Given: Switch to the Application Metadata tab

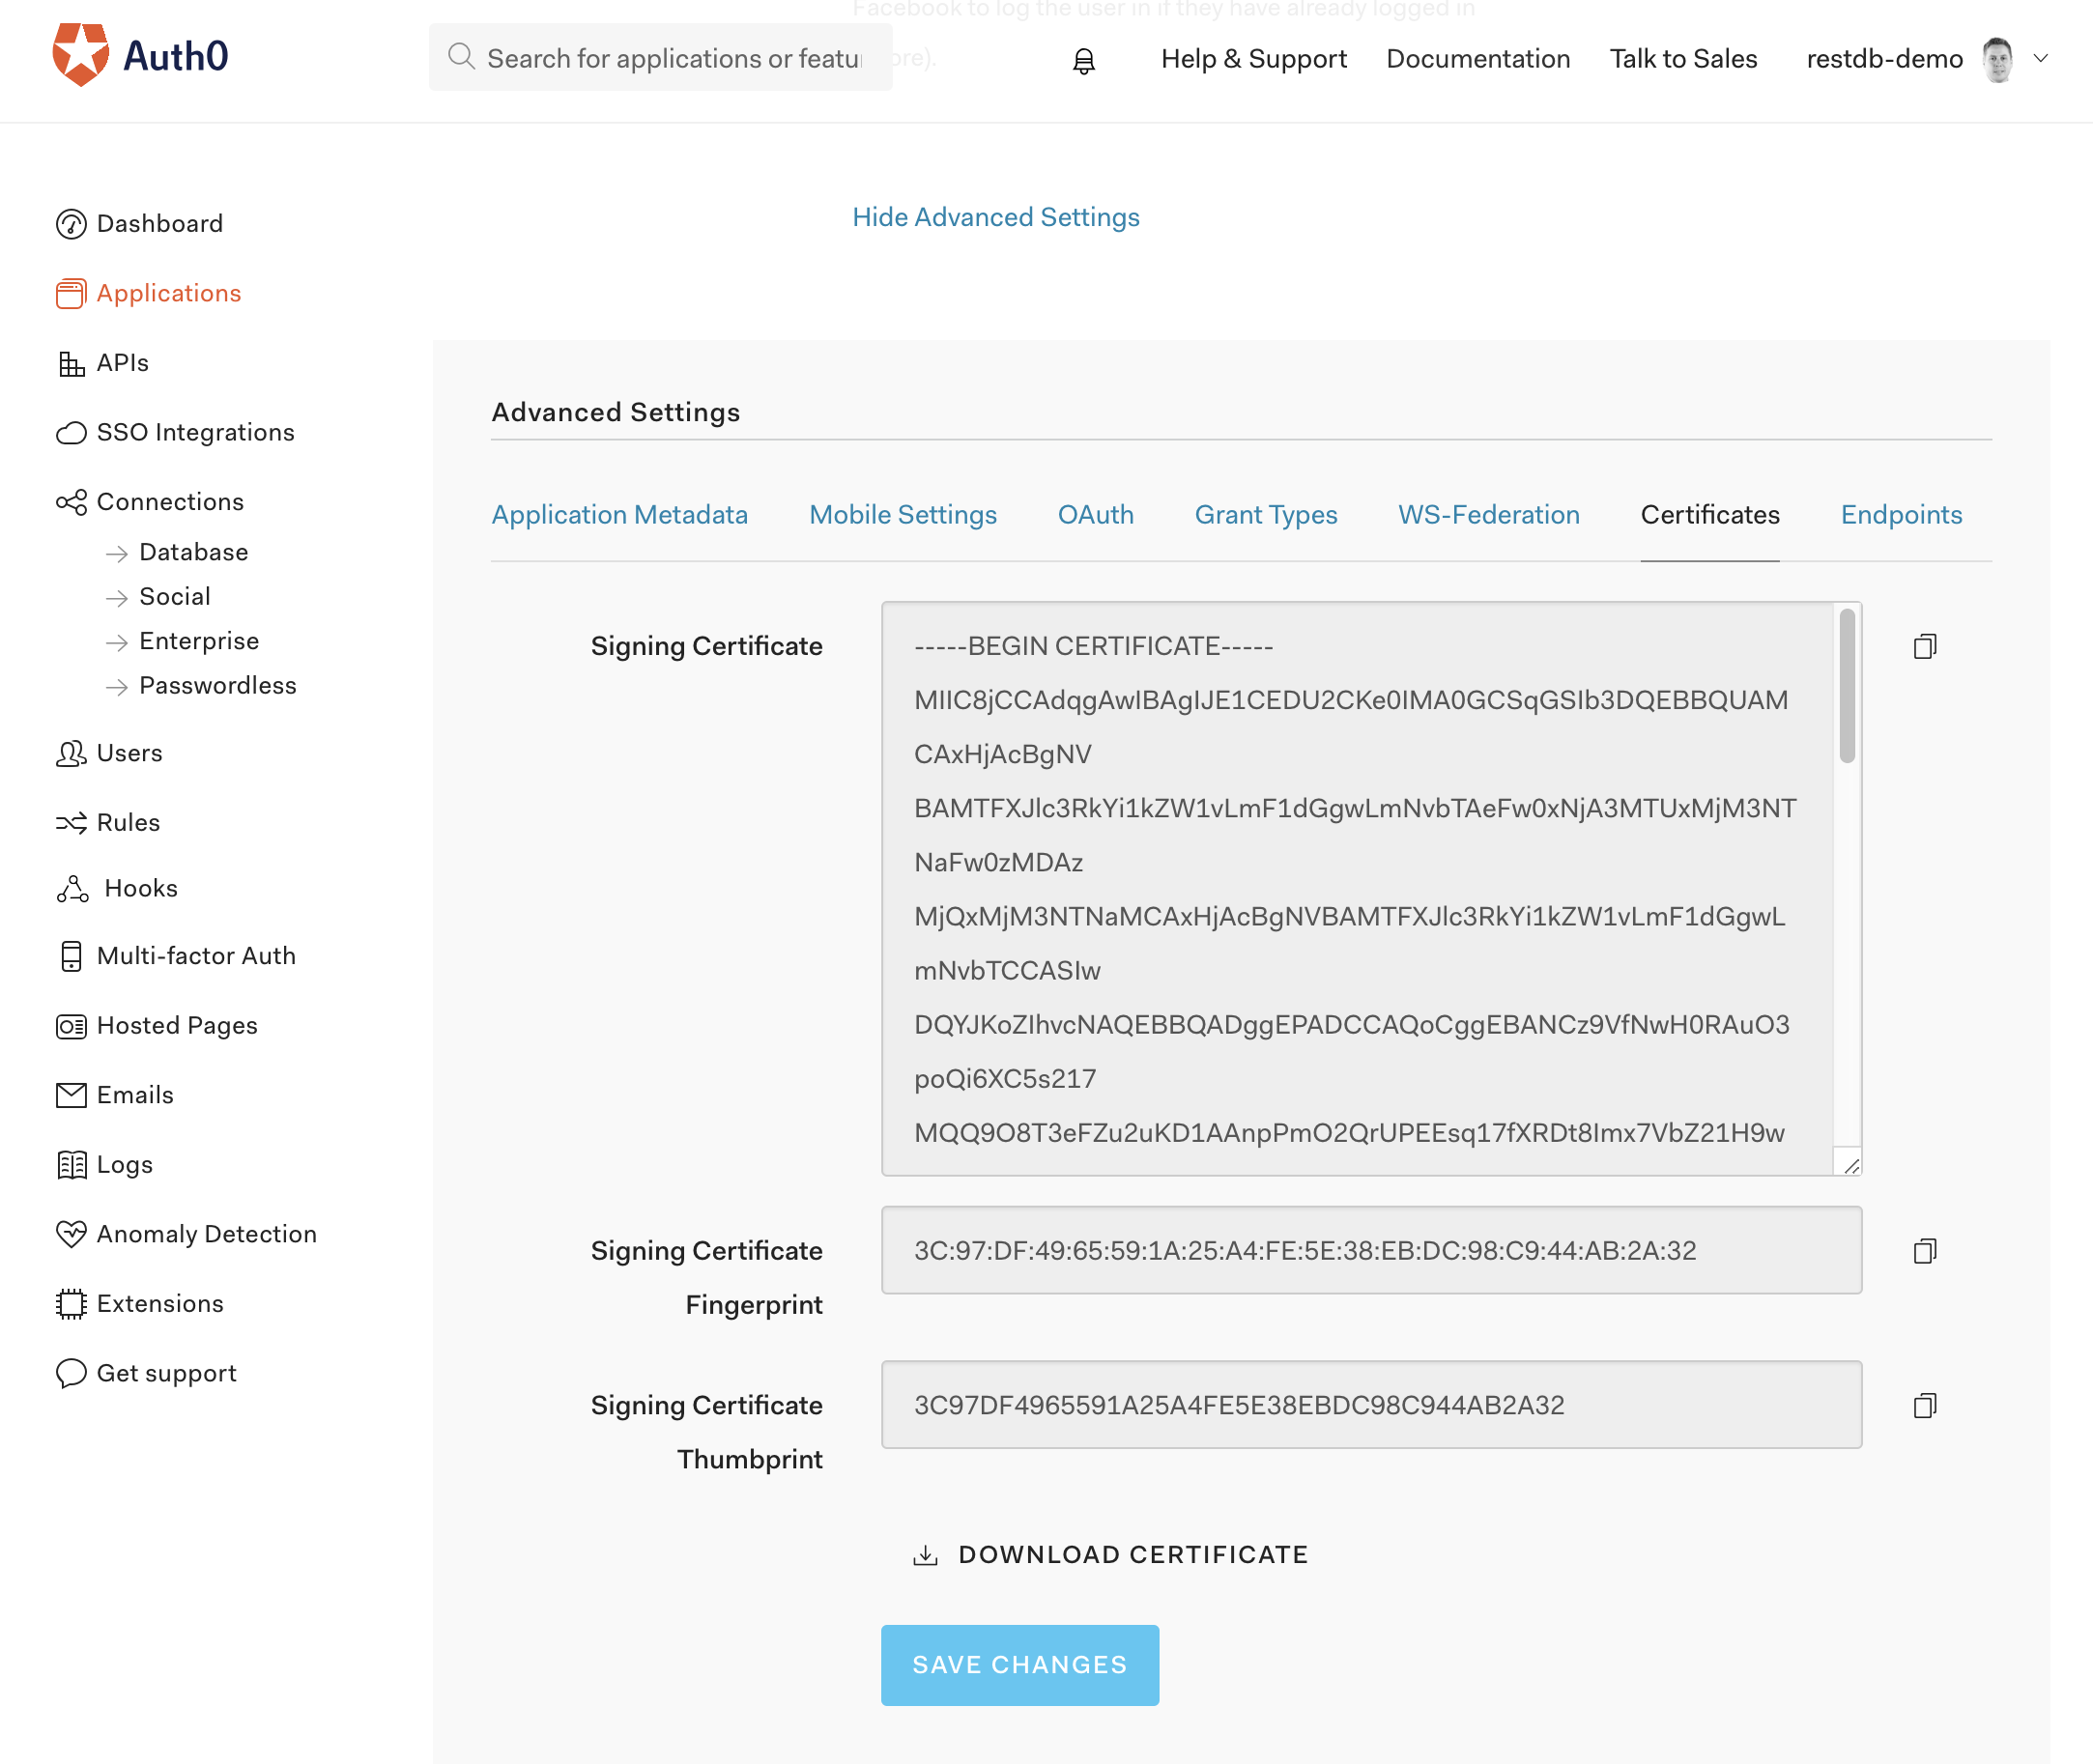Looking at the screenshot, I should (619, 515).
